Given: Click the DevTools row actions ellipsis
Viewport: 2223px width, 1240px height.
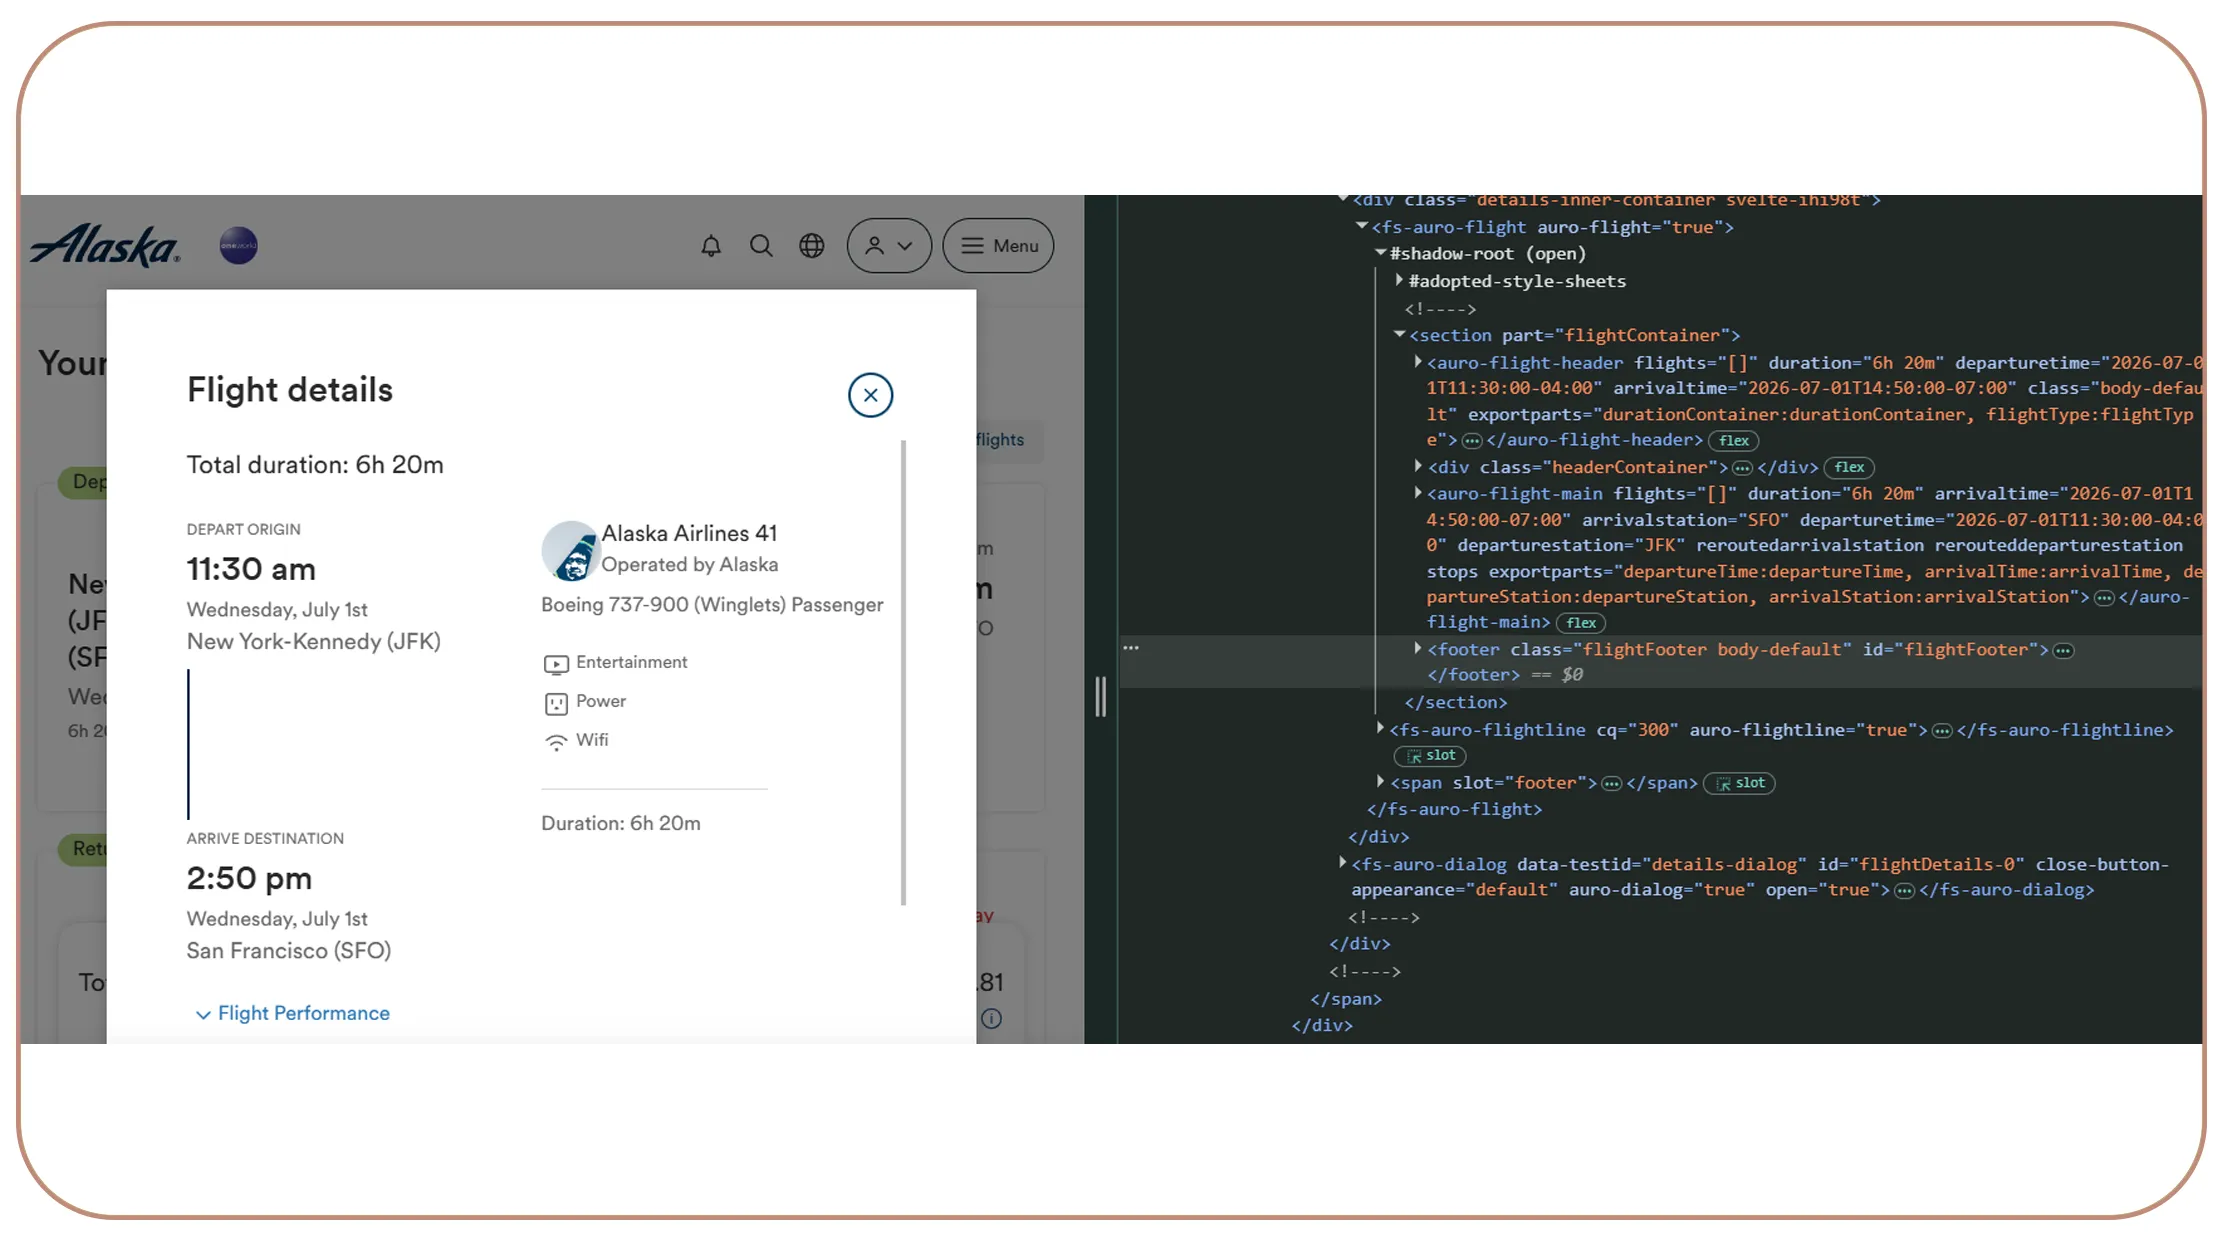Looking at the screenshot, I should pyautogui.click(x=1131, y=648).
